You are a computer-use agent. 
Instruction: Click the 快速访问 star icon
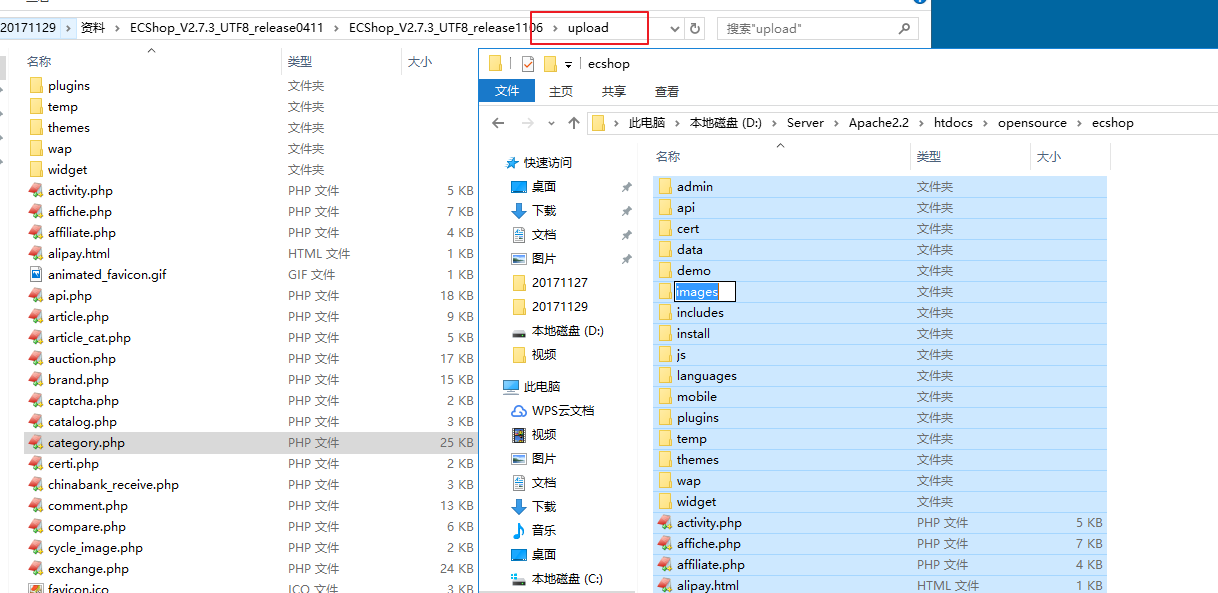pyautogui.click(x=512, y=163)
